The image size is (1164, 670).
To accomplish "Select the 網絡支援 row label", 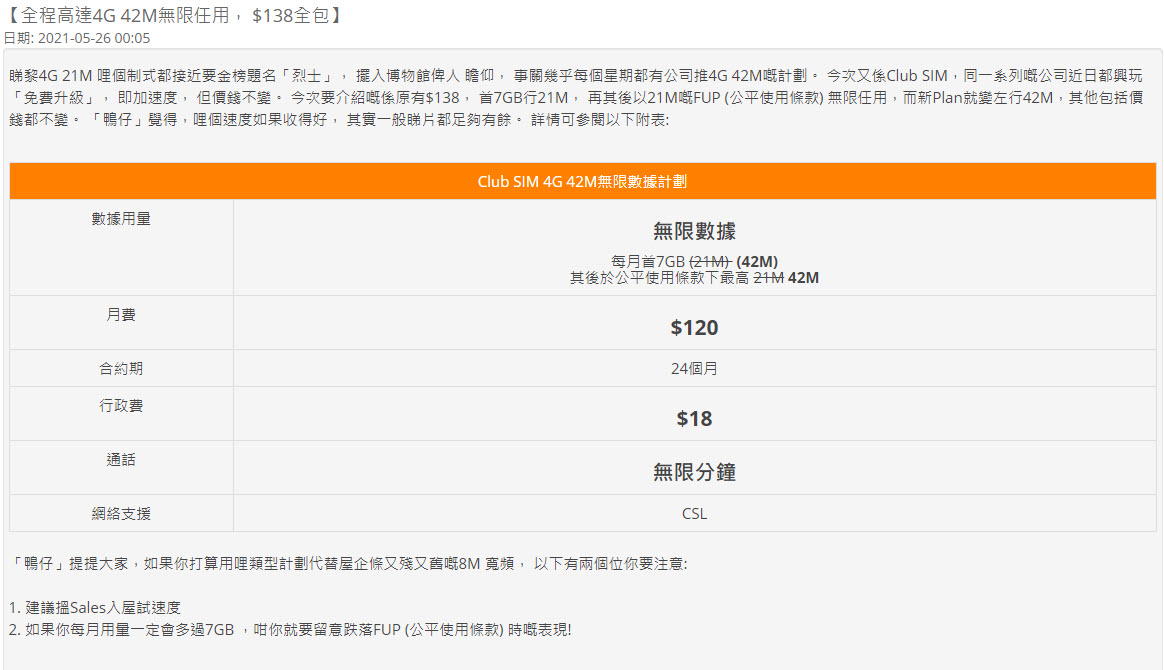I will pos(121,513).
